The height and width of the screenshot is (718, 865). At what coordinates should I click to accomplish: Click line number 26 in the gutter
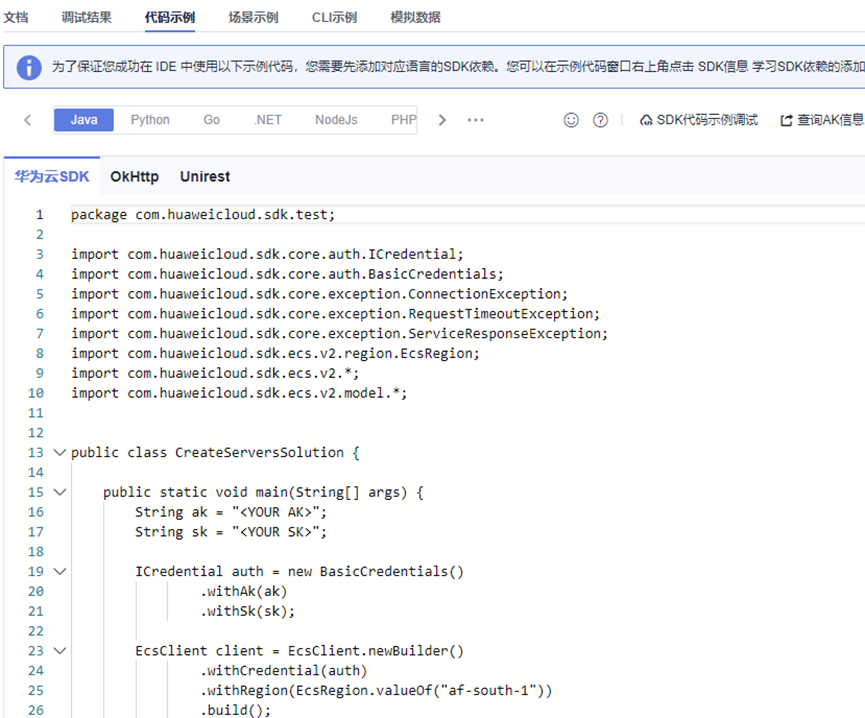tap(36, 710)
